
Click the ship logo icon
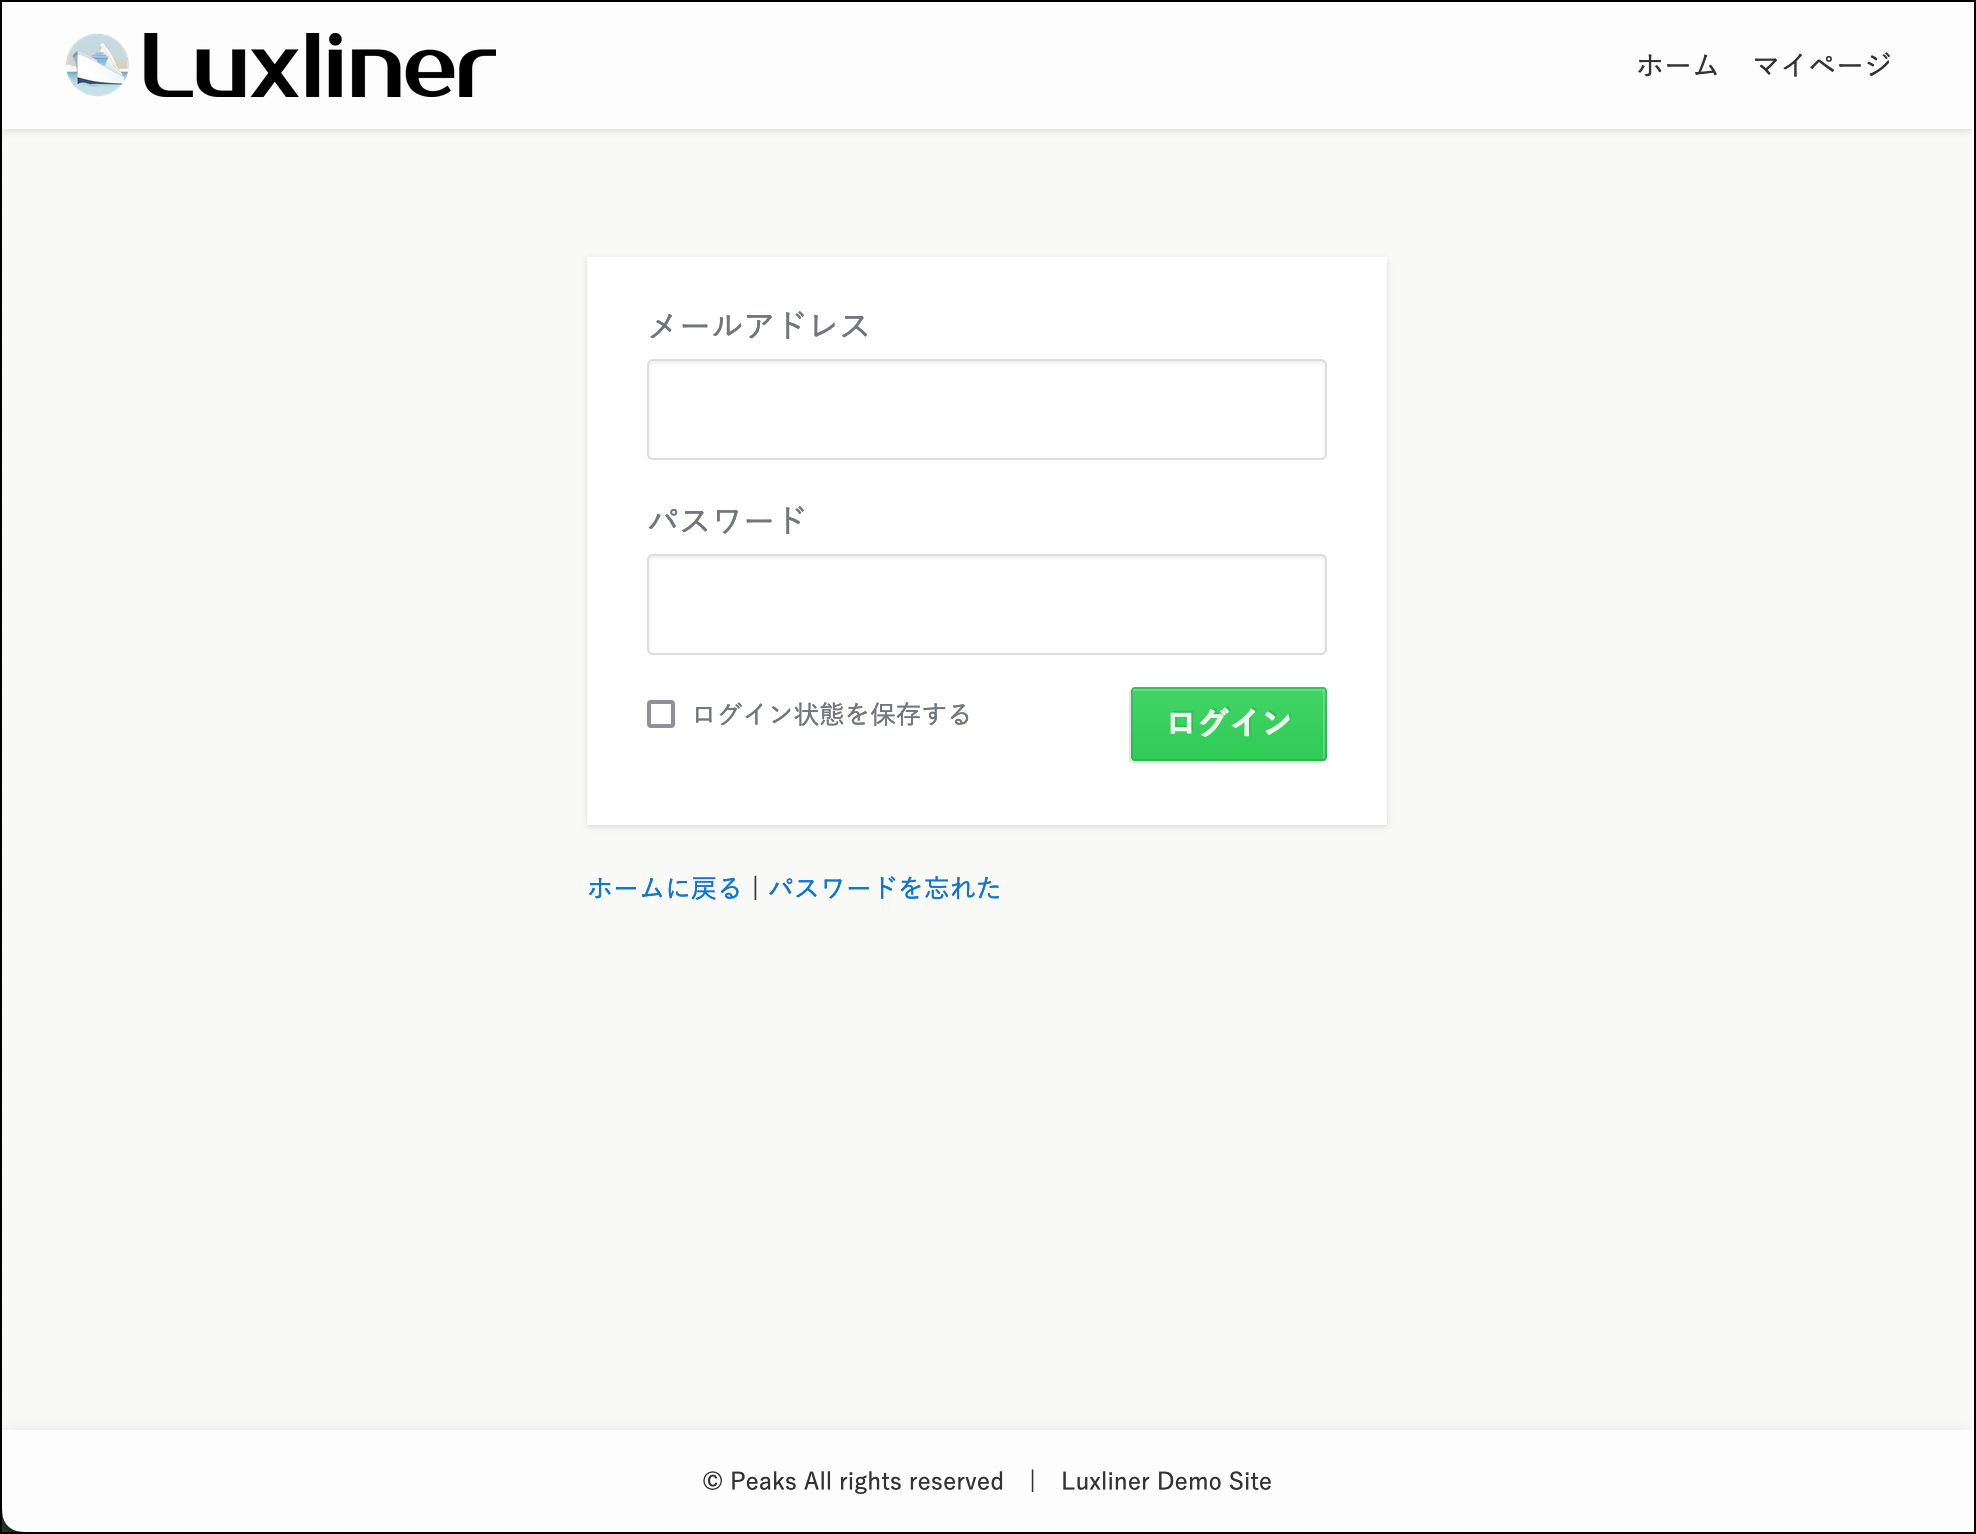(x=97, y=66)
